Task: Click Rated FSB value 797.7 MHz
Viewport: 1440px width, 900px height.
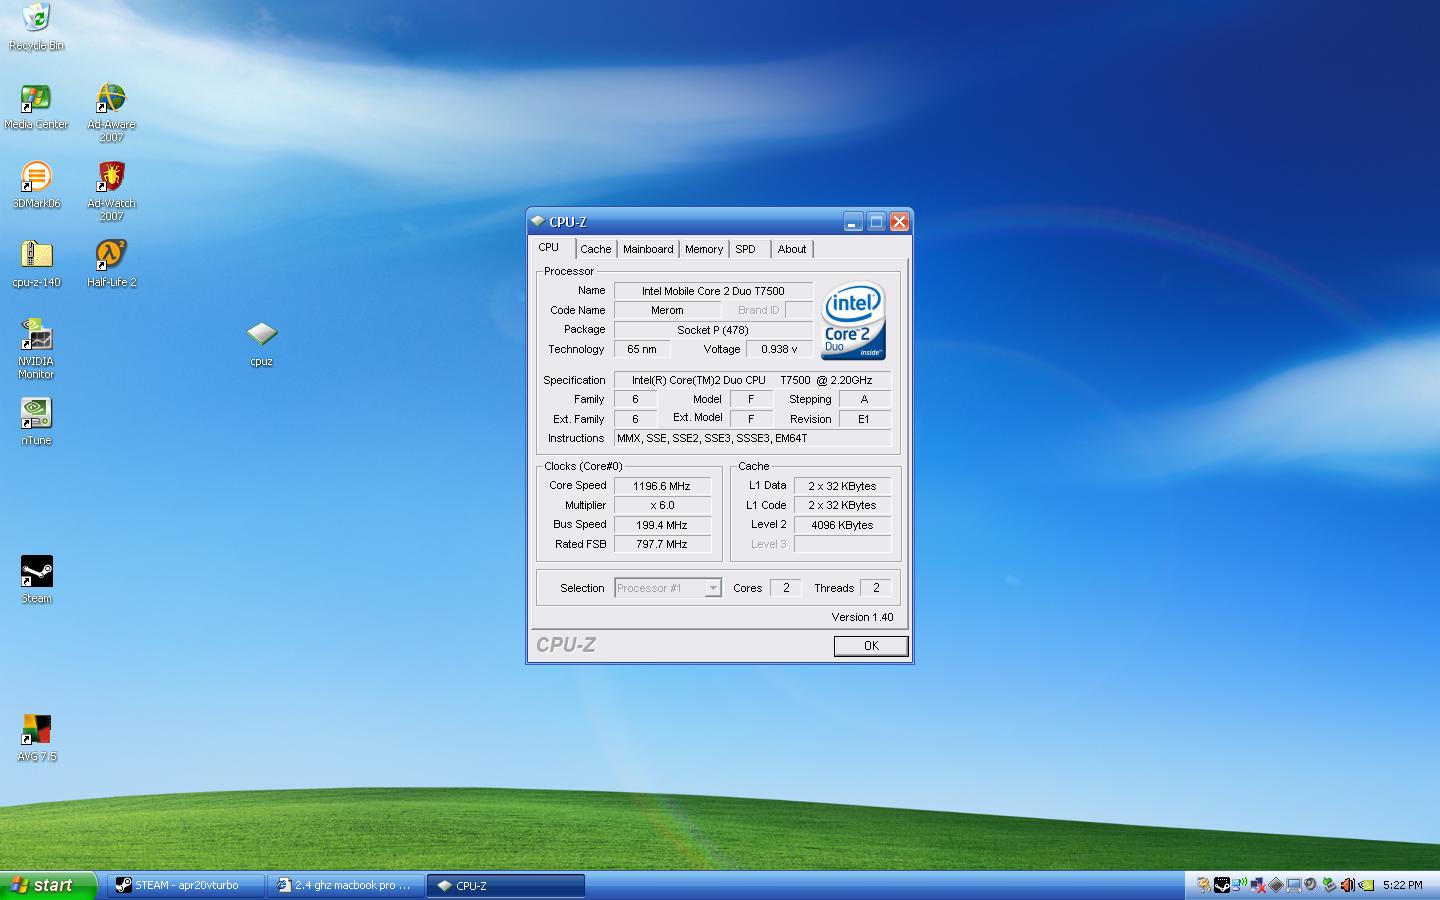Action: click(662, 544)
